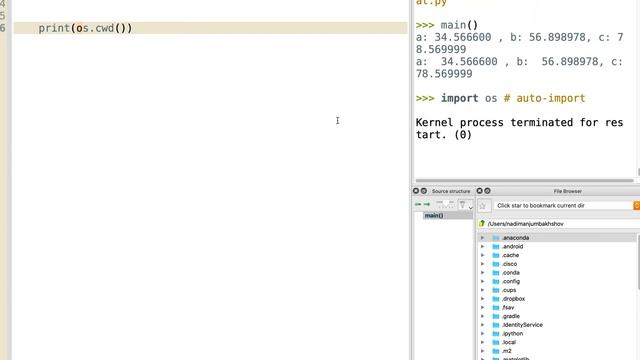Expand the .cups folder
The image size is (640, 360).
point(482,290)
